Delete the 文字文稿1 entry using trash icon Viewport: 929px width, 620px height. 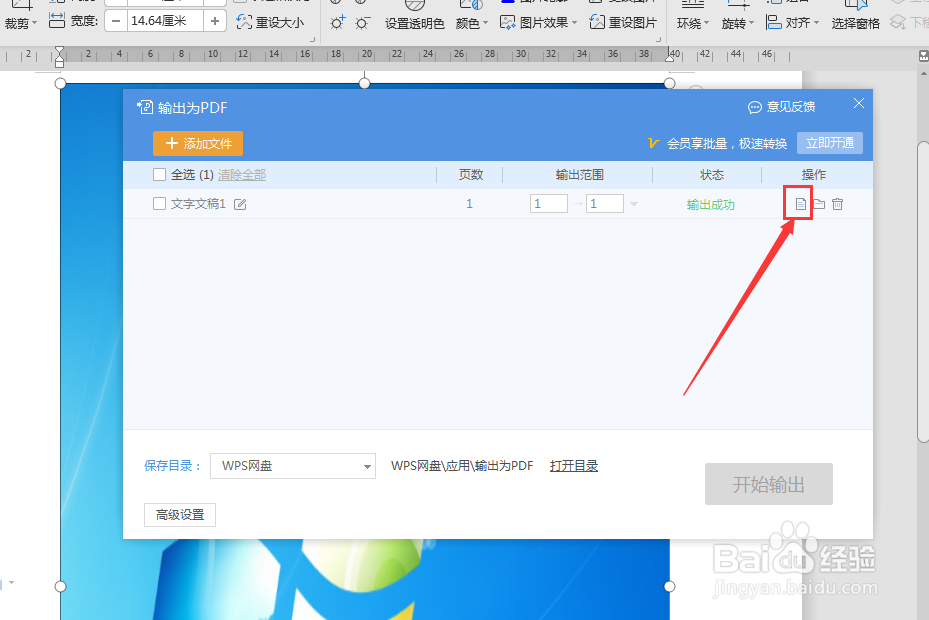pyautogui.click(x=838, y=203)
